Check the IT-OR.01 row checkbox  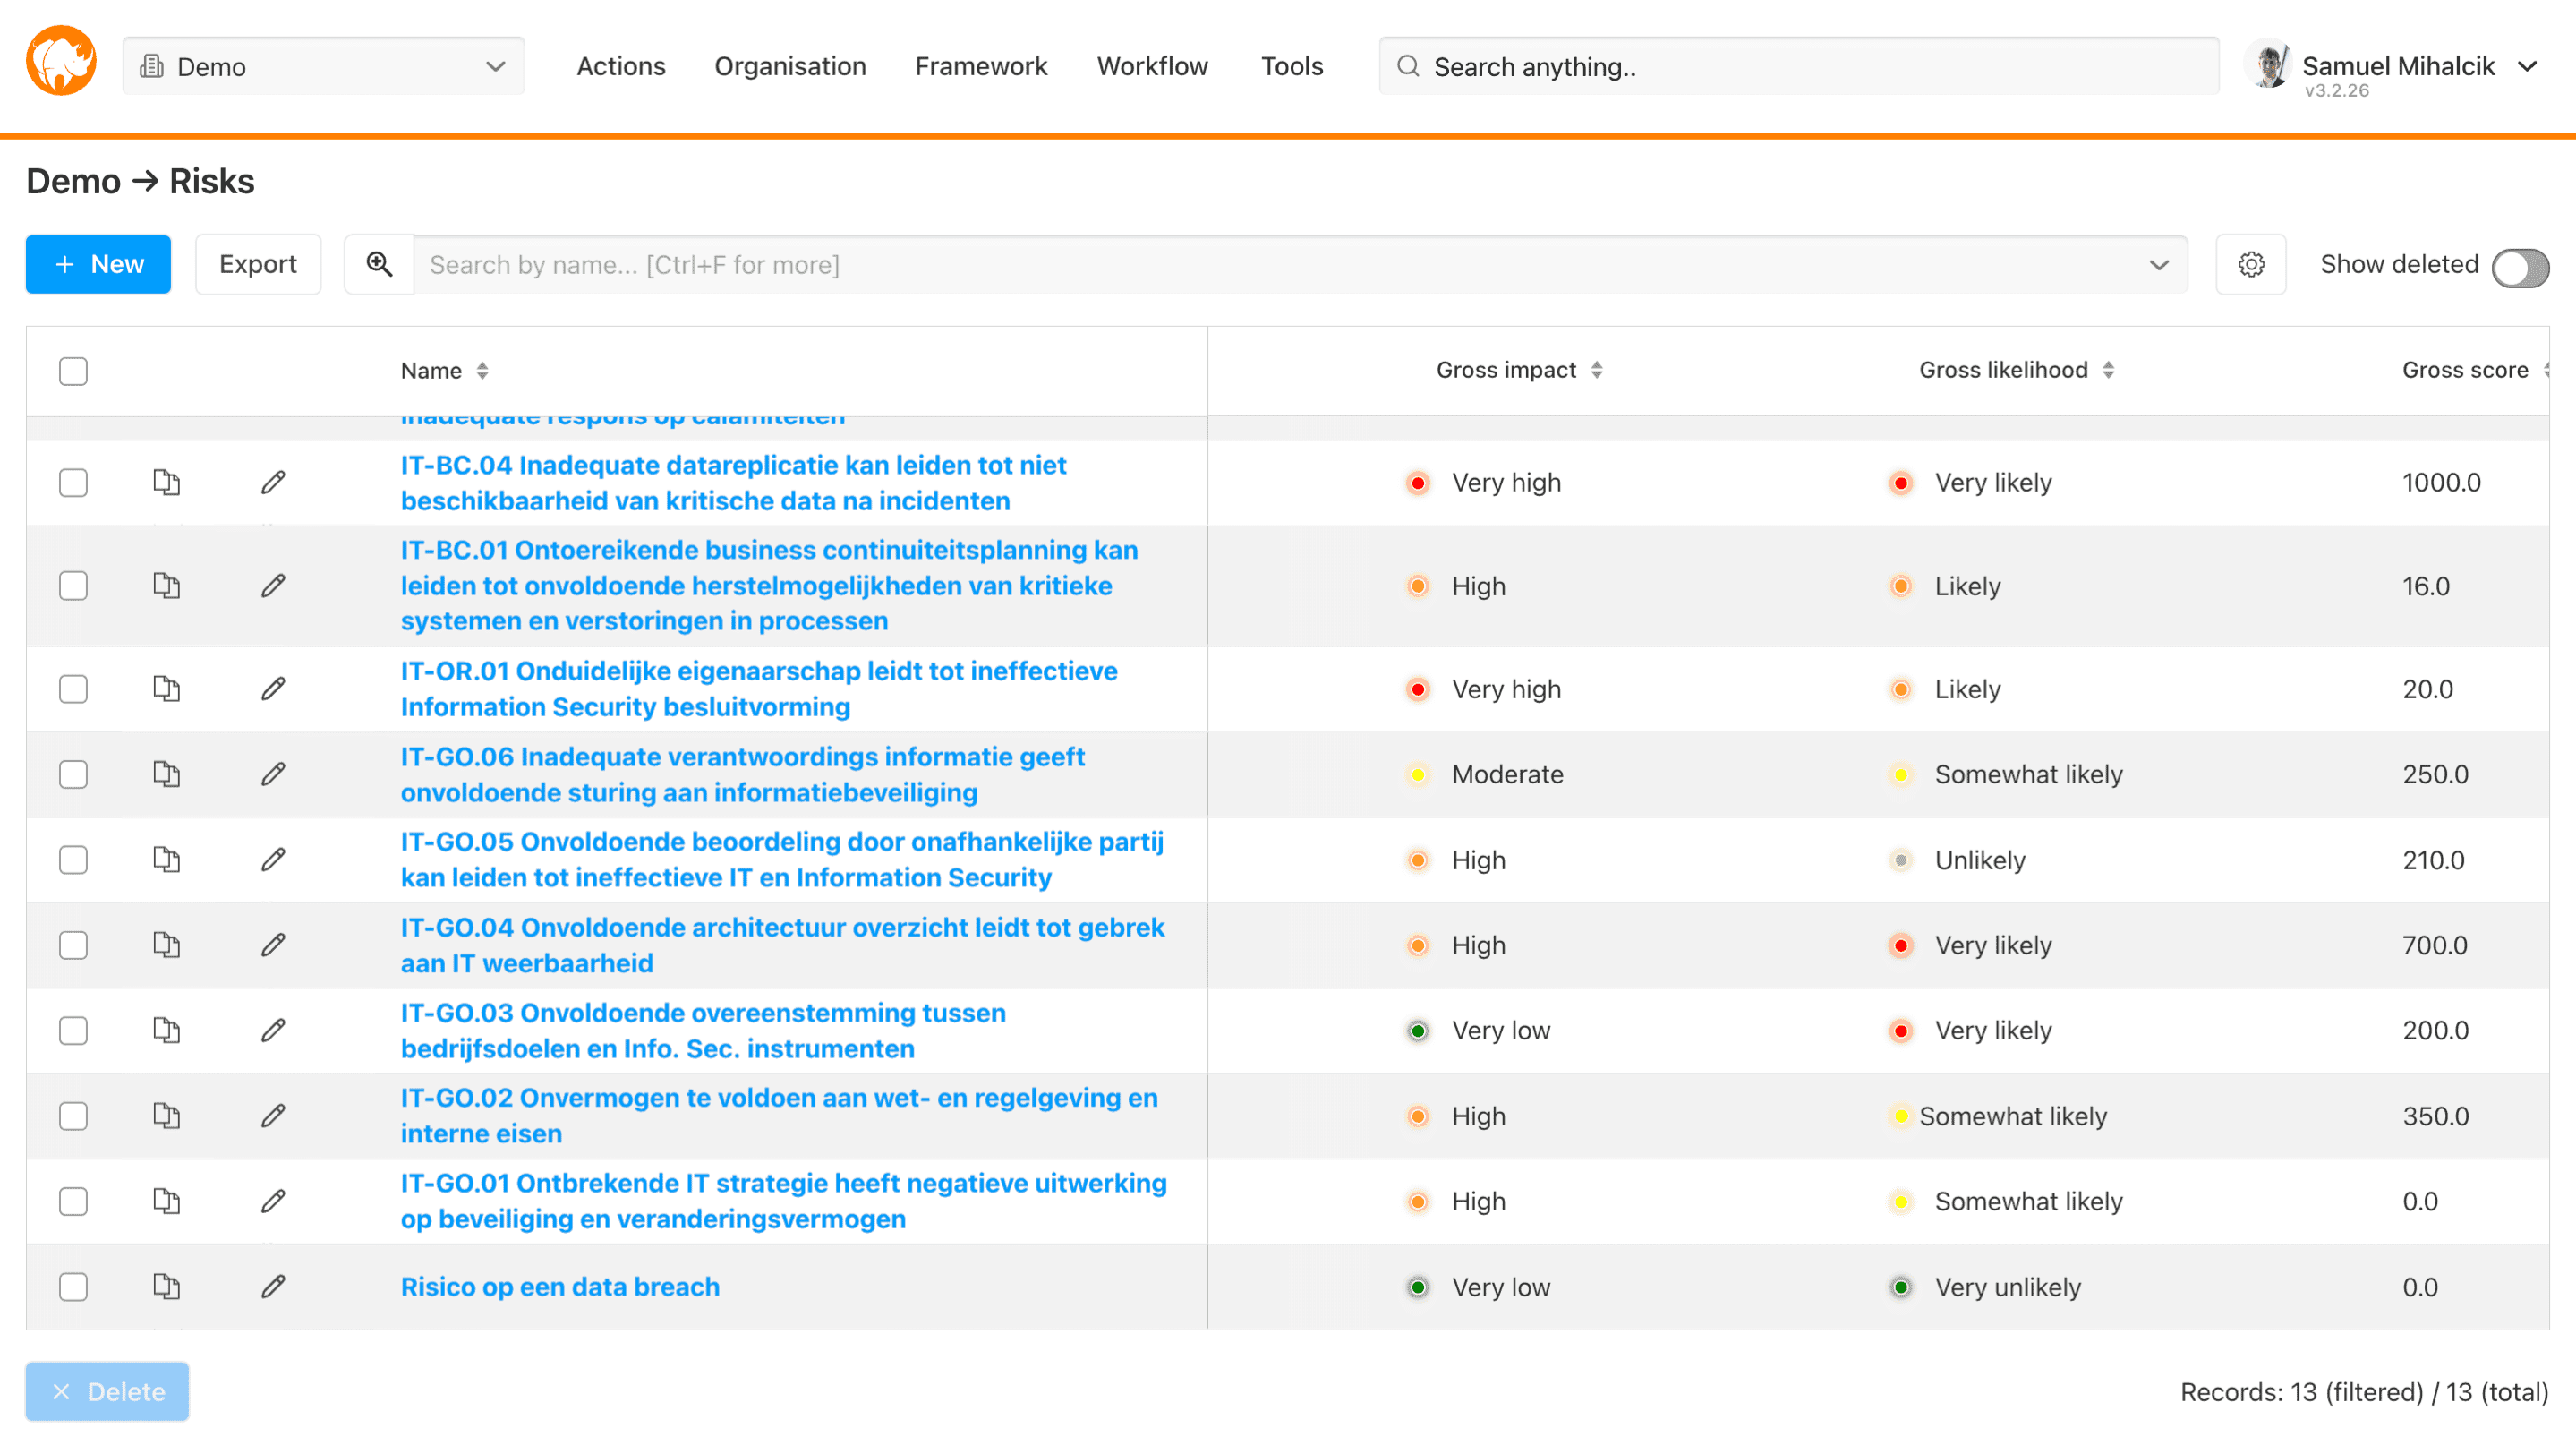(73, 688)
